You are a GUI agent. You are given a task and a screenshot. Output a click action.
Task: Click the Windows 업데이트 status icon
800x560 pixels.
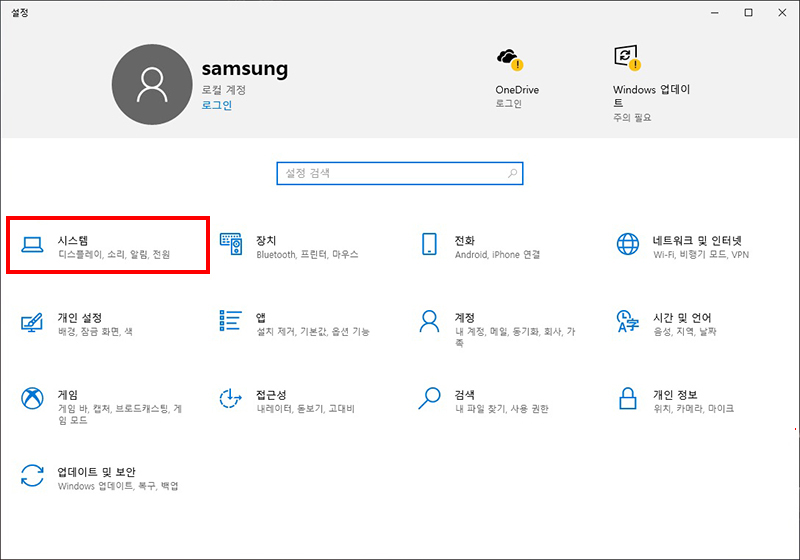click(627, 58)
